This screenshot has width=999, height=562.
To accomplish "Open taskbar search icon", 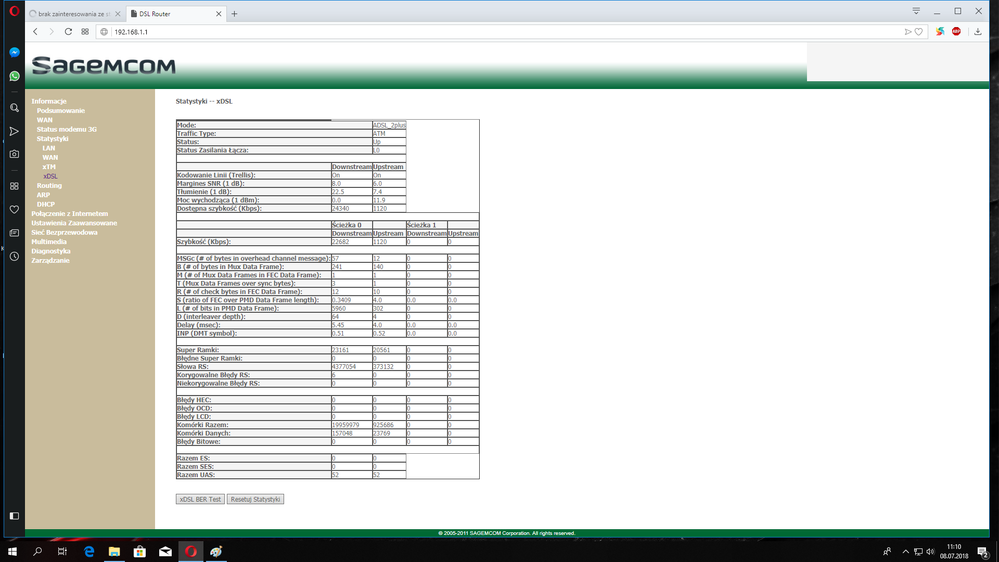I will tap(37, 552).
